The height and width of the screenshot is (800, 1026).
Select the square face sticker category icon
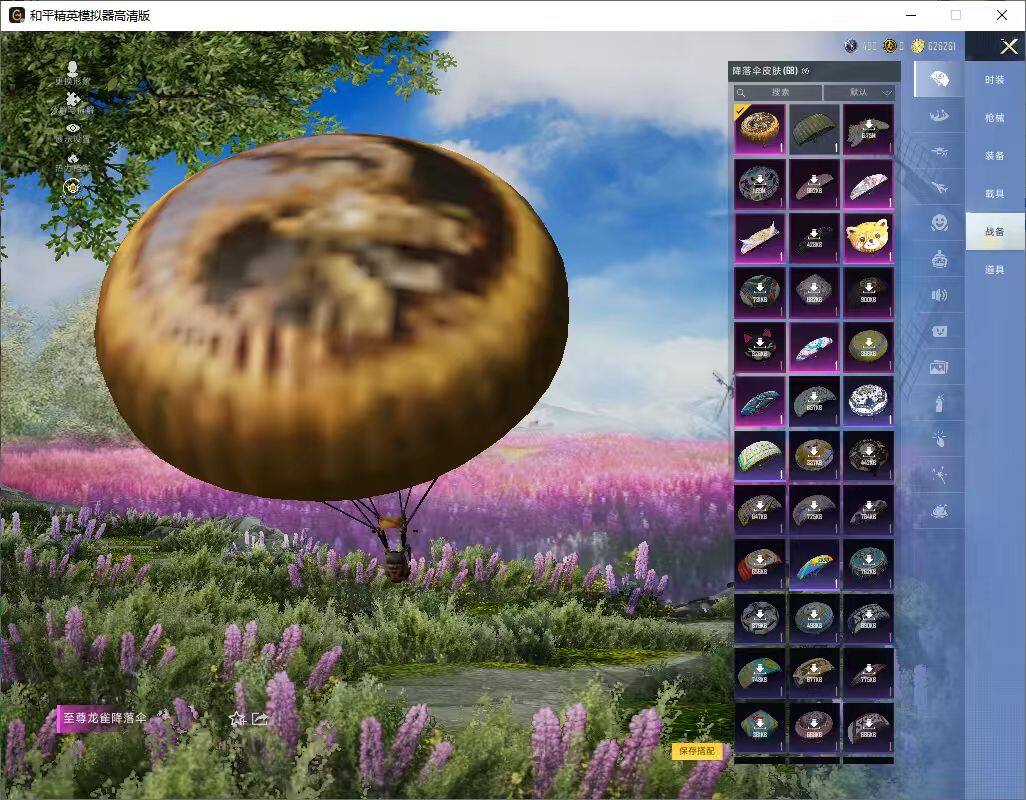[939, 331]
